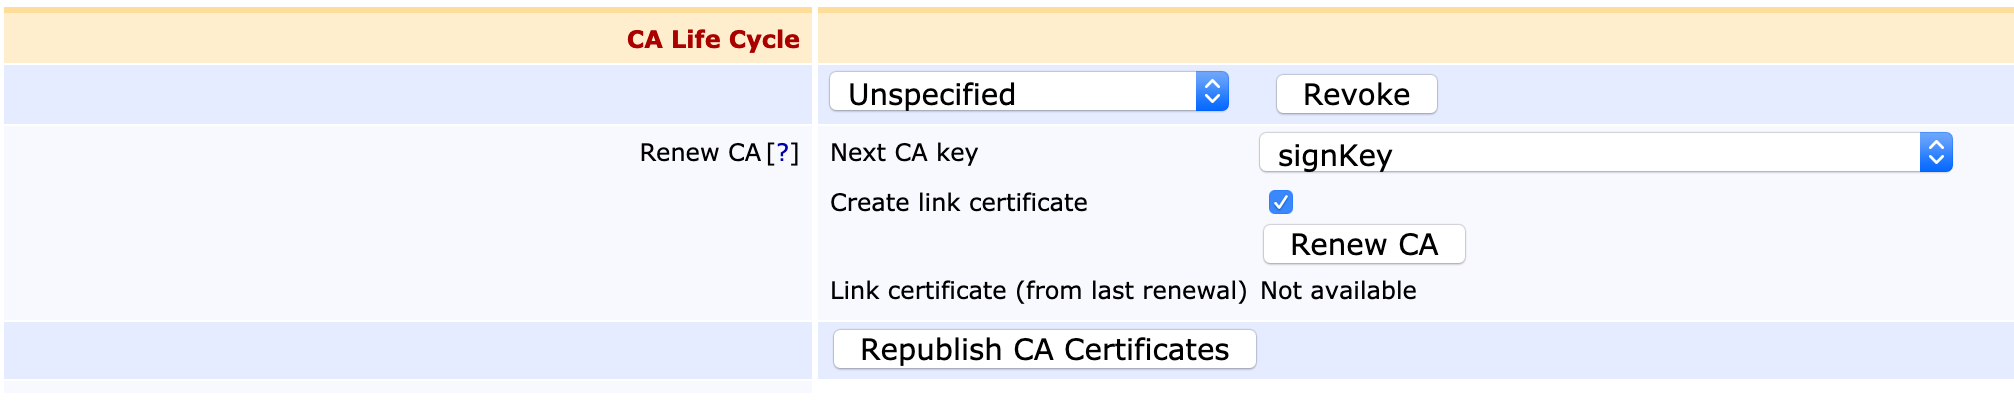Click the Renew CA row label text
The height and width of the screenshot is (402, 2014).
pyautogui.click(x=700, y=153)
